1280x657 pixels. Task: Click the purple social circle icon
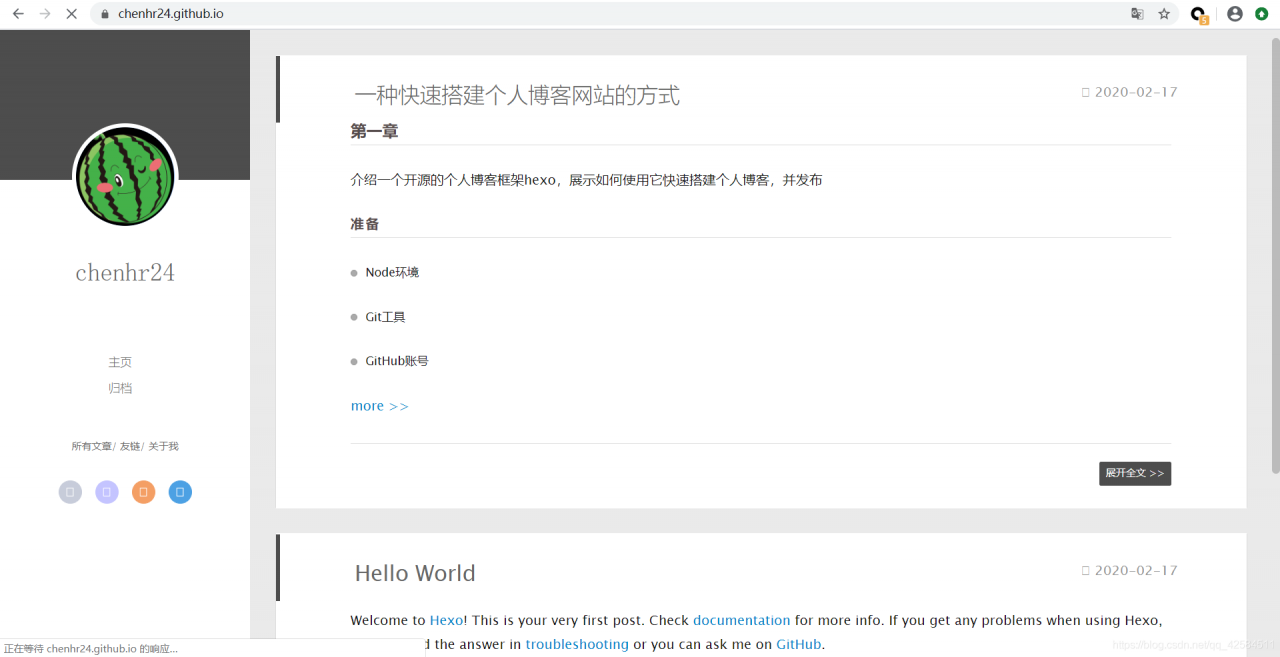click(x=107, y=492)
